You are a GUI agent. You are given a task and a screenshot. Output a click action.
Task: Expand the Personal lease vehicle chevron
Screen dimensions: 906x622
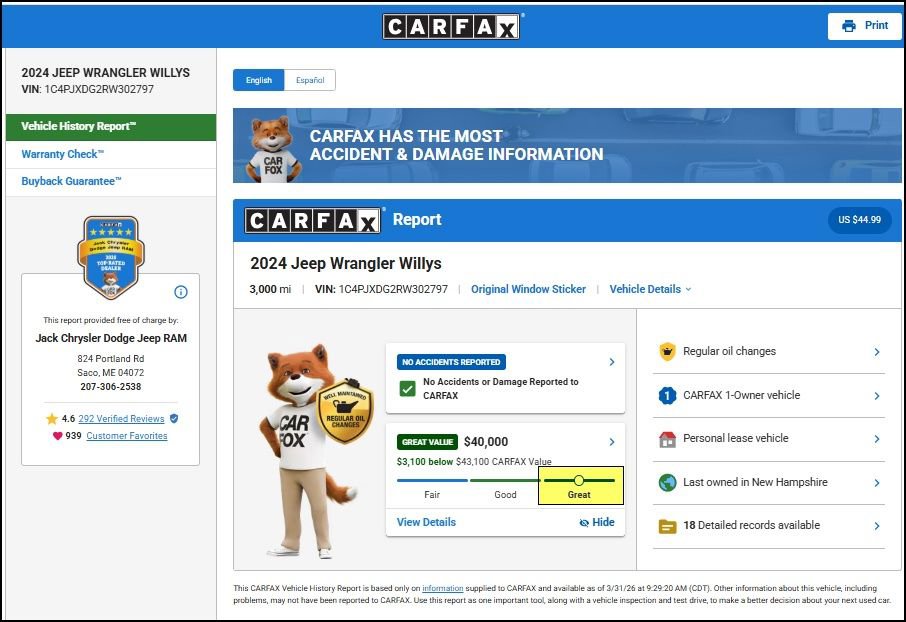point(877,439)
